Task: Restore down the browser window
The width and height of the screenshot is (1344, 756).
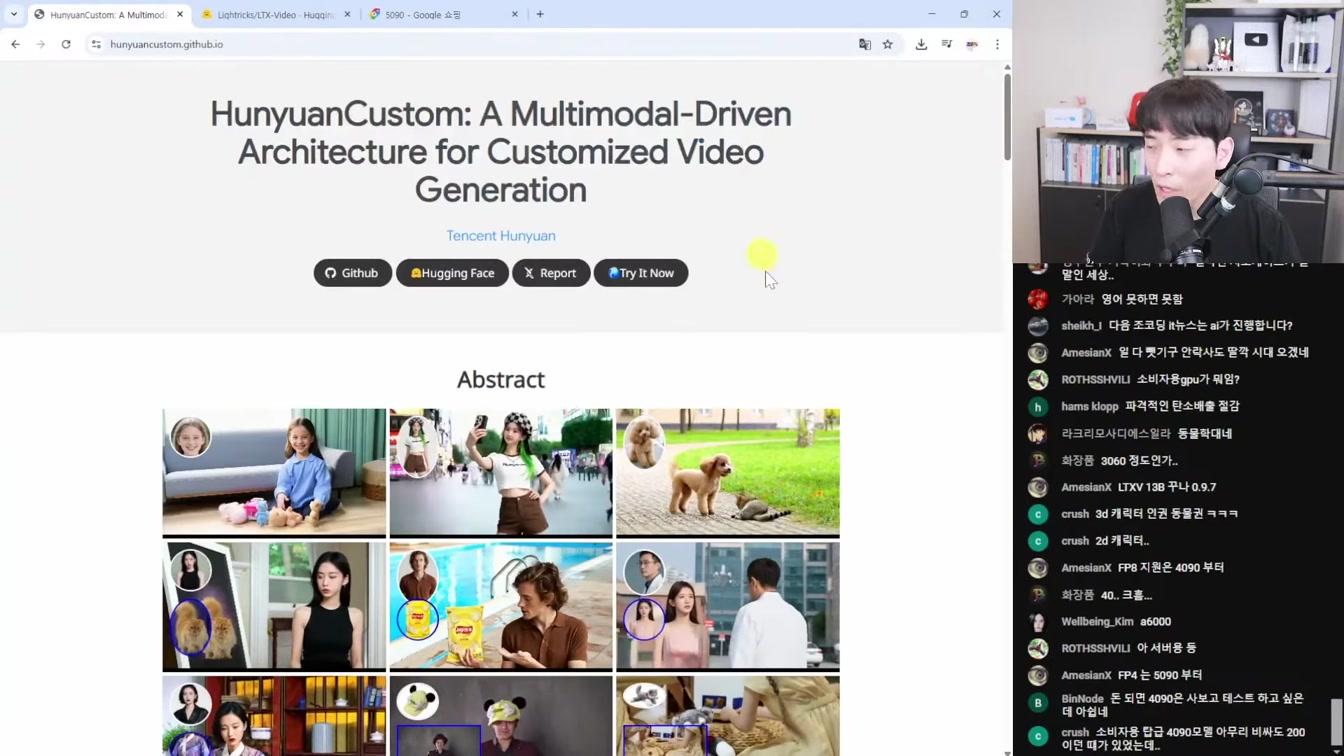Action: (x=964, y=14)
